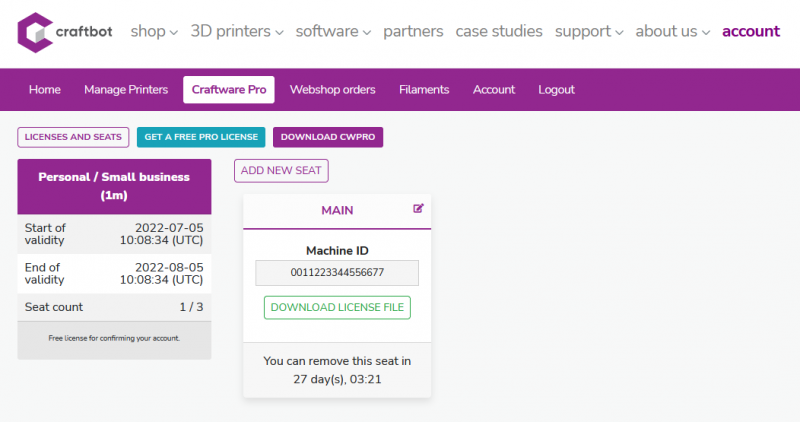This screenshot has height=422, width=800.
Task: Open case studies page
Action: tap(499, 31)
